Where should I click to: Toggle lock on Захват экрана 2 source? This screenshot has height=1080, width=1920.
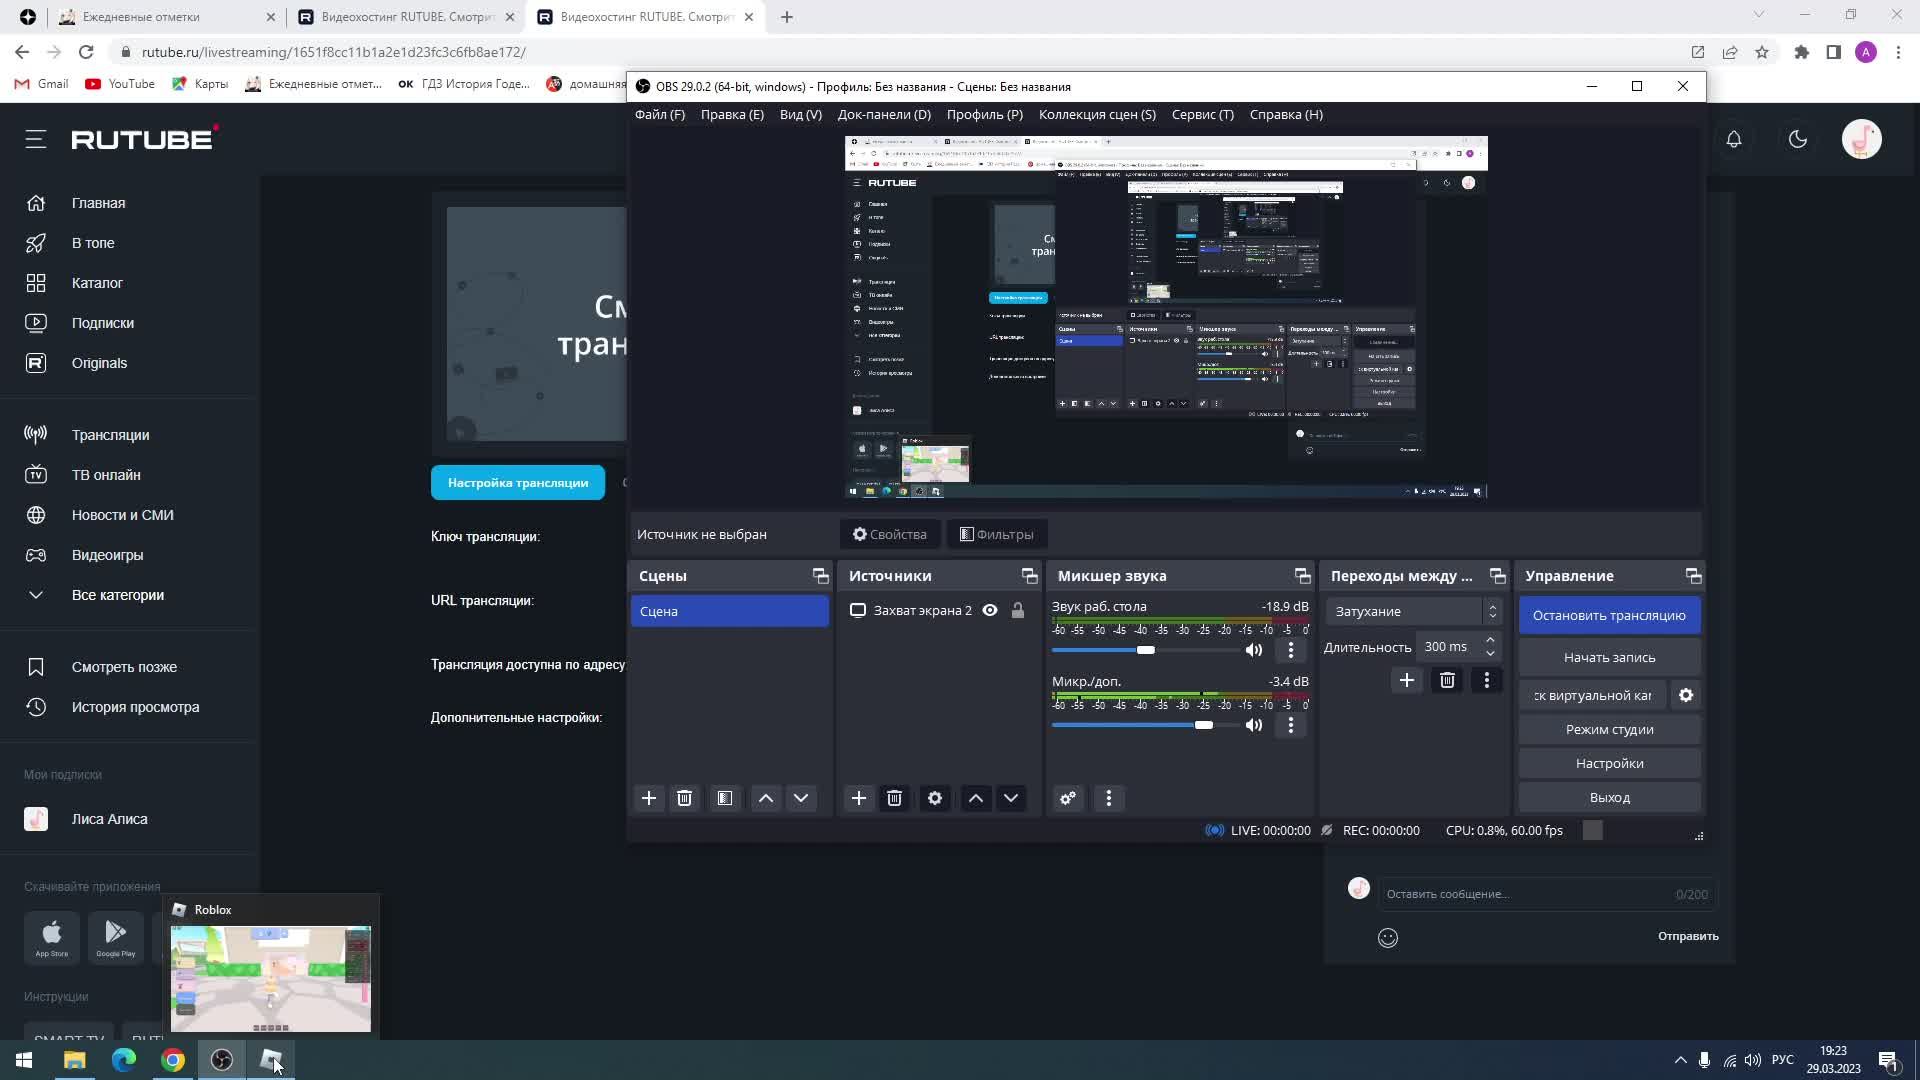1018,611
